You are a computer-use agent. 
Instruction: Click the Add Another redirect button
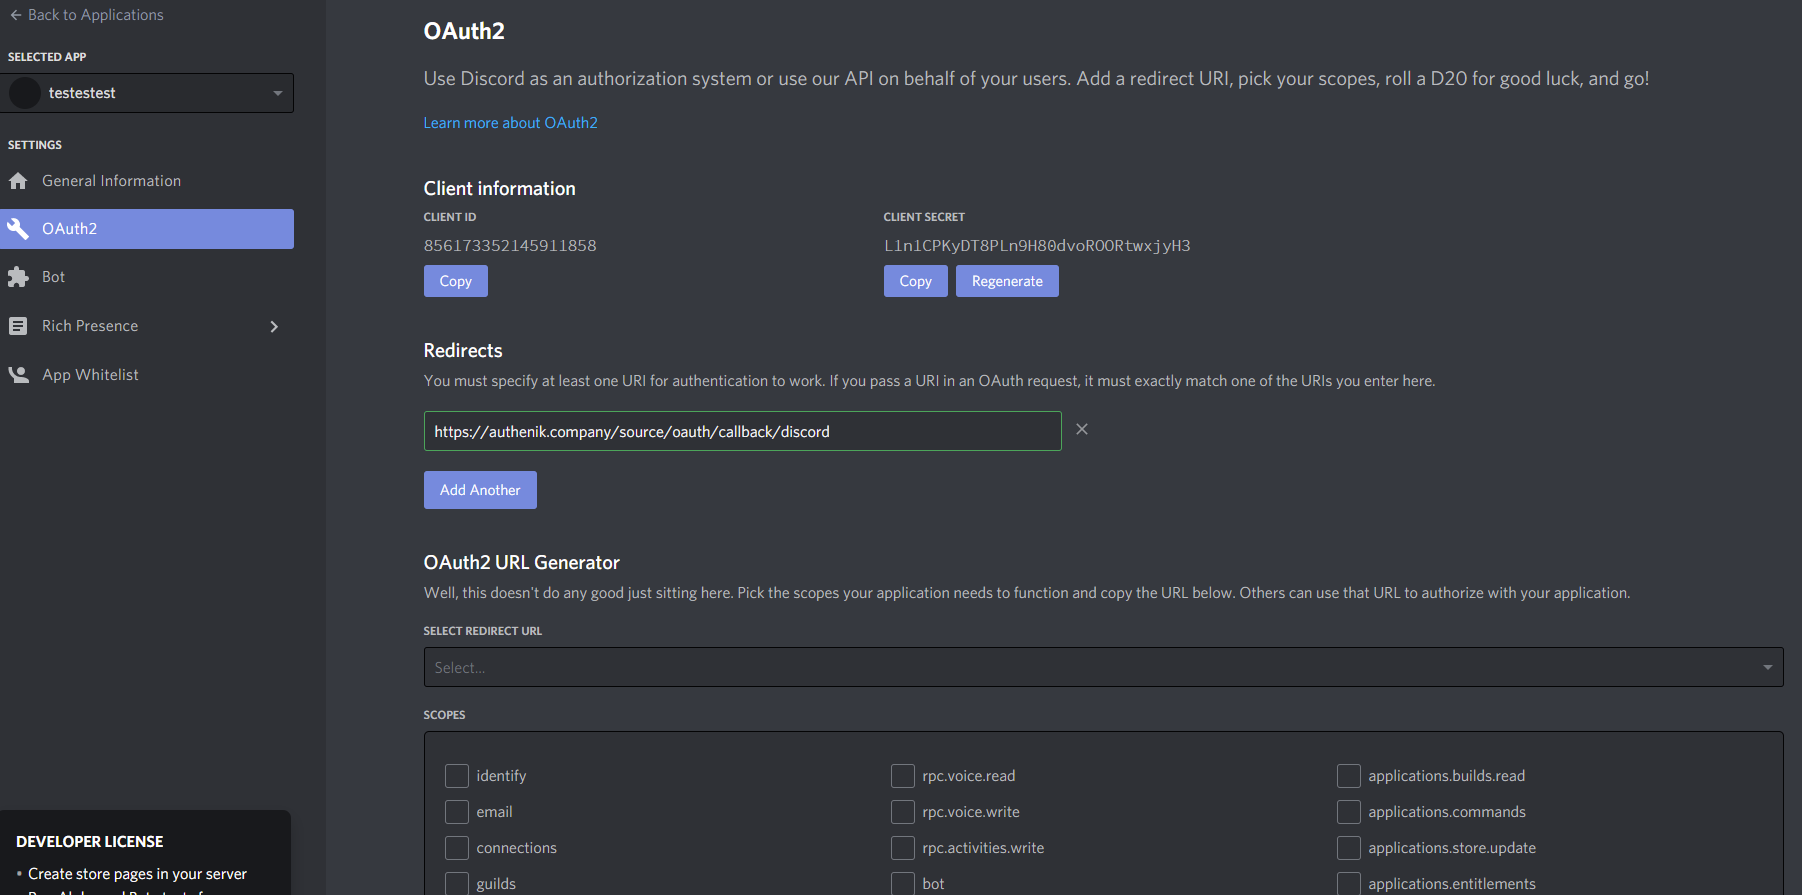pos(480,490)
